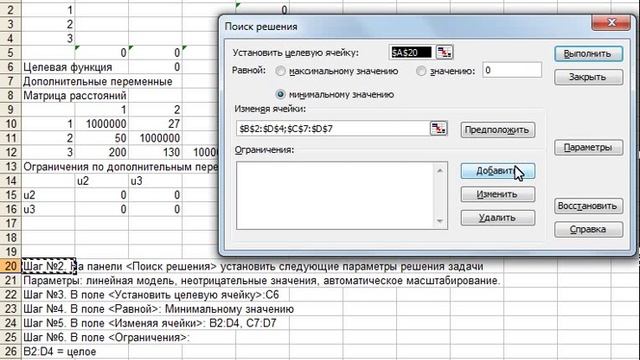
Task: Click the cell 'u2' in row 14
Action: click(x=102, y=181)
